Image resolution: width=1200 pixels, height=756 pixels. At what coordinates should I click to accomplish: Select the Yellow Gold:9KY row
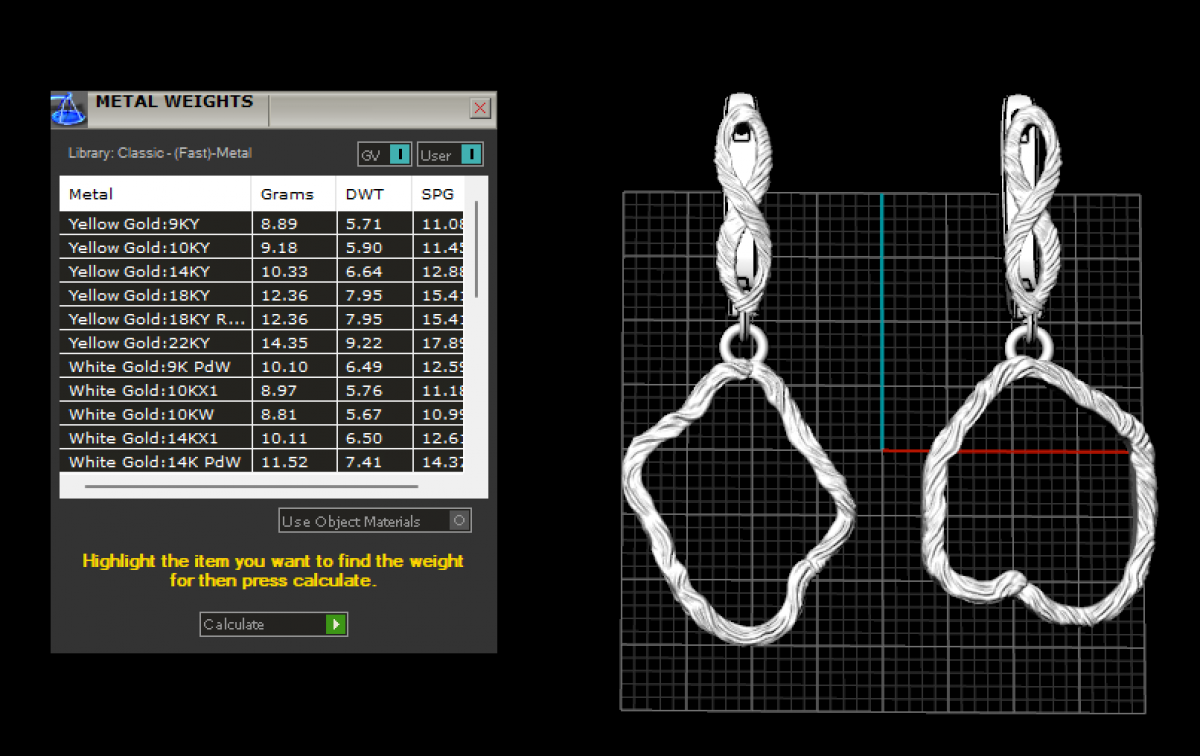point(264,224)
